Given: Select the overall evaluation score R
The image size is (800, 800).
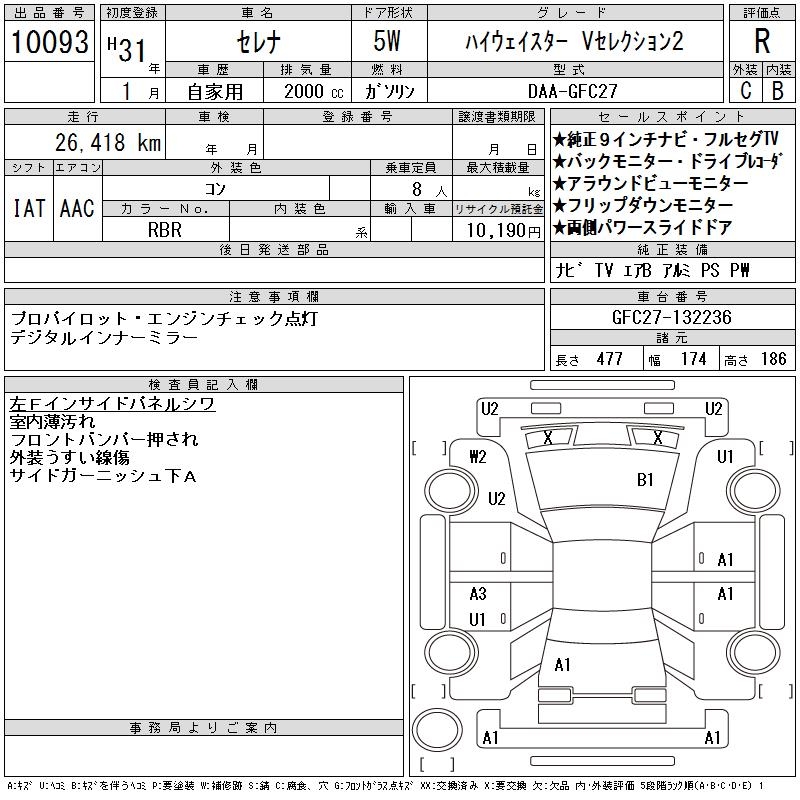Looking at the screenshot, I should tap(762, 41).
